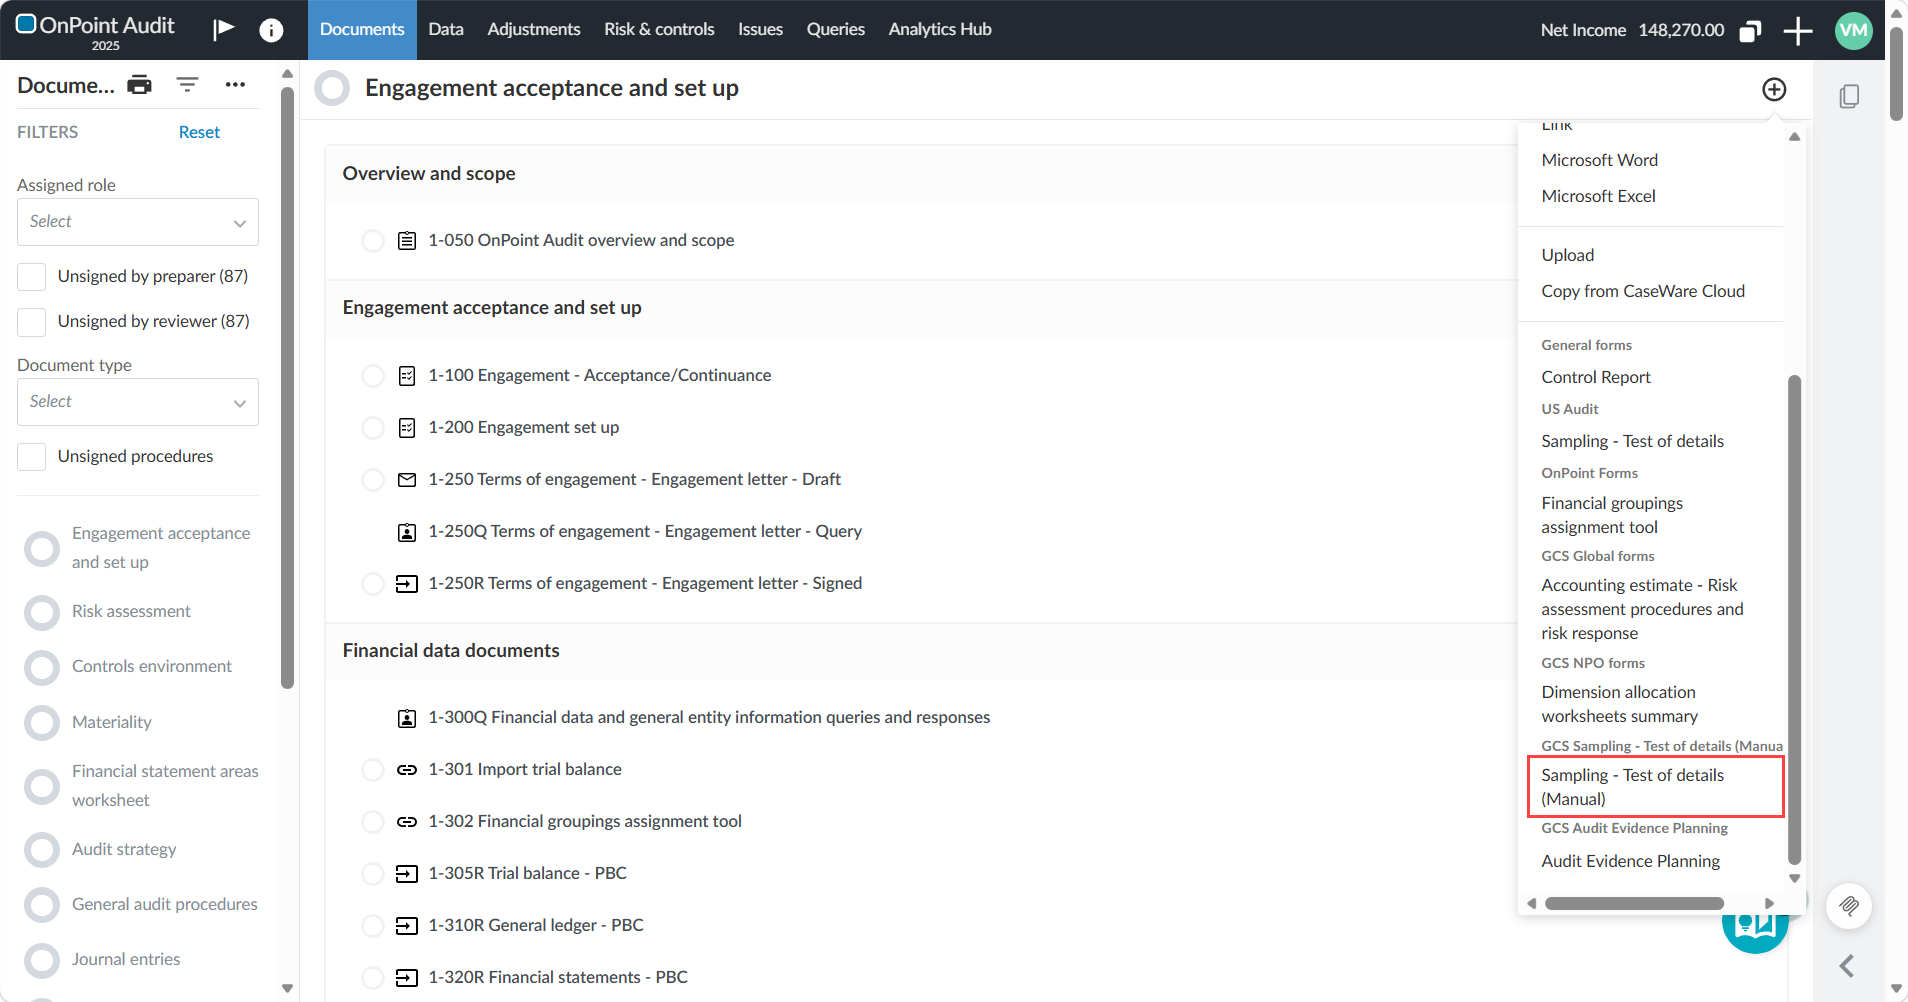Open the Assigned role dropdown
The height and width of the screenshot is (1002, 1908).
pos(138,222)
